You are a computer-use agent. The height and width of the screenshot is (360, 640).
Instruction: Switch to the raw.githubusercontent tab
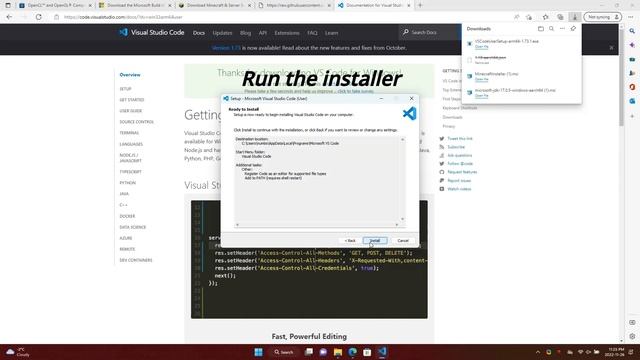[x=294, y=5]
